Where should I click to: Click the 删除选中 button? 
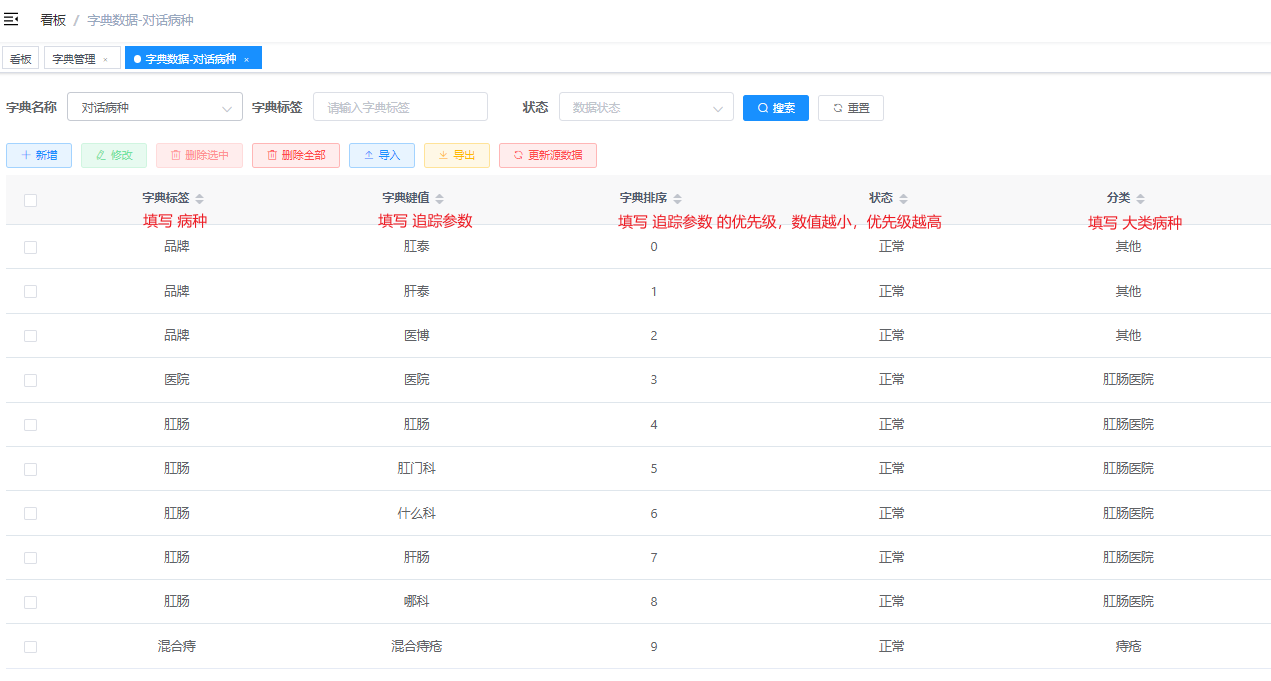(x=199, y=155)
